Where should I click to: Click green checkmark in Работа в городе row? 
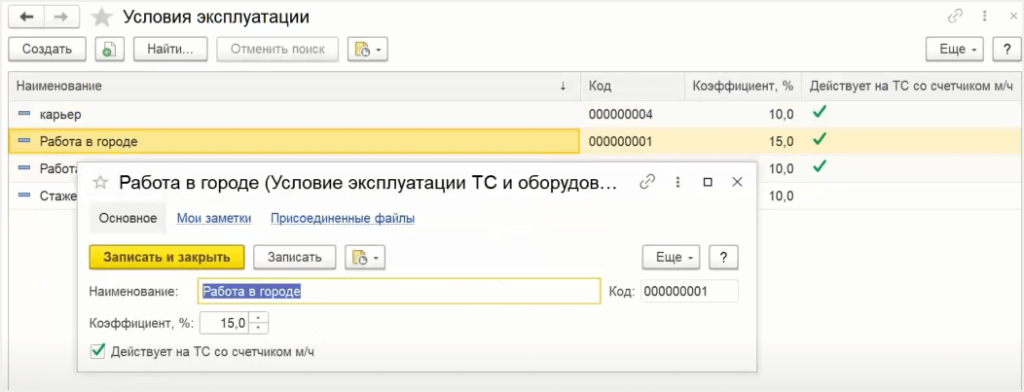tap(819, 139)
